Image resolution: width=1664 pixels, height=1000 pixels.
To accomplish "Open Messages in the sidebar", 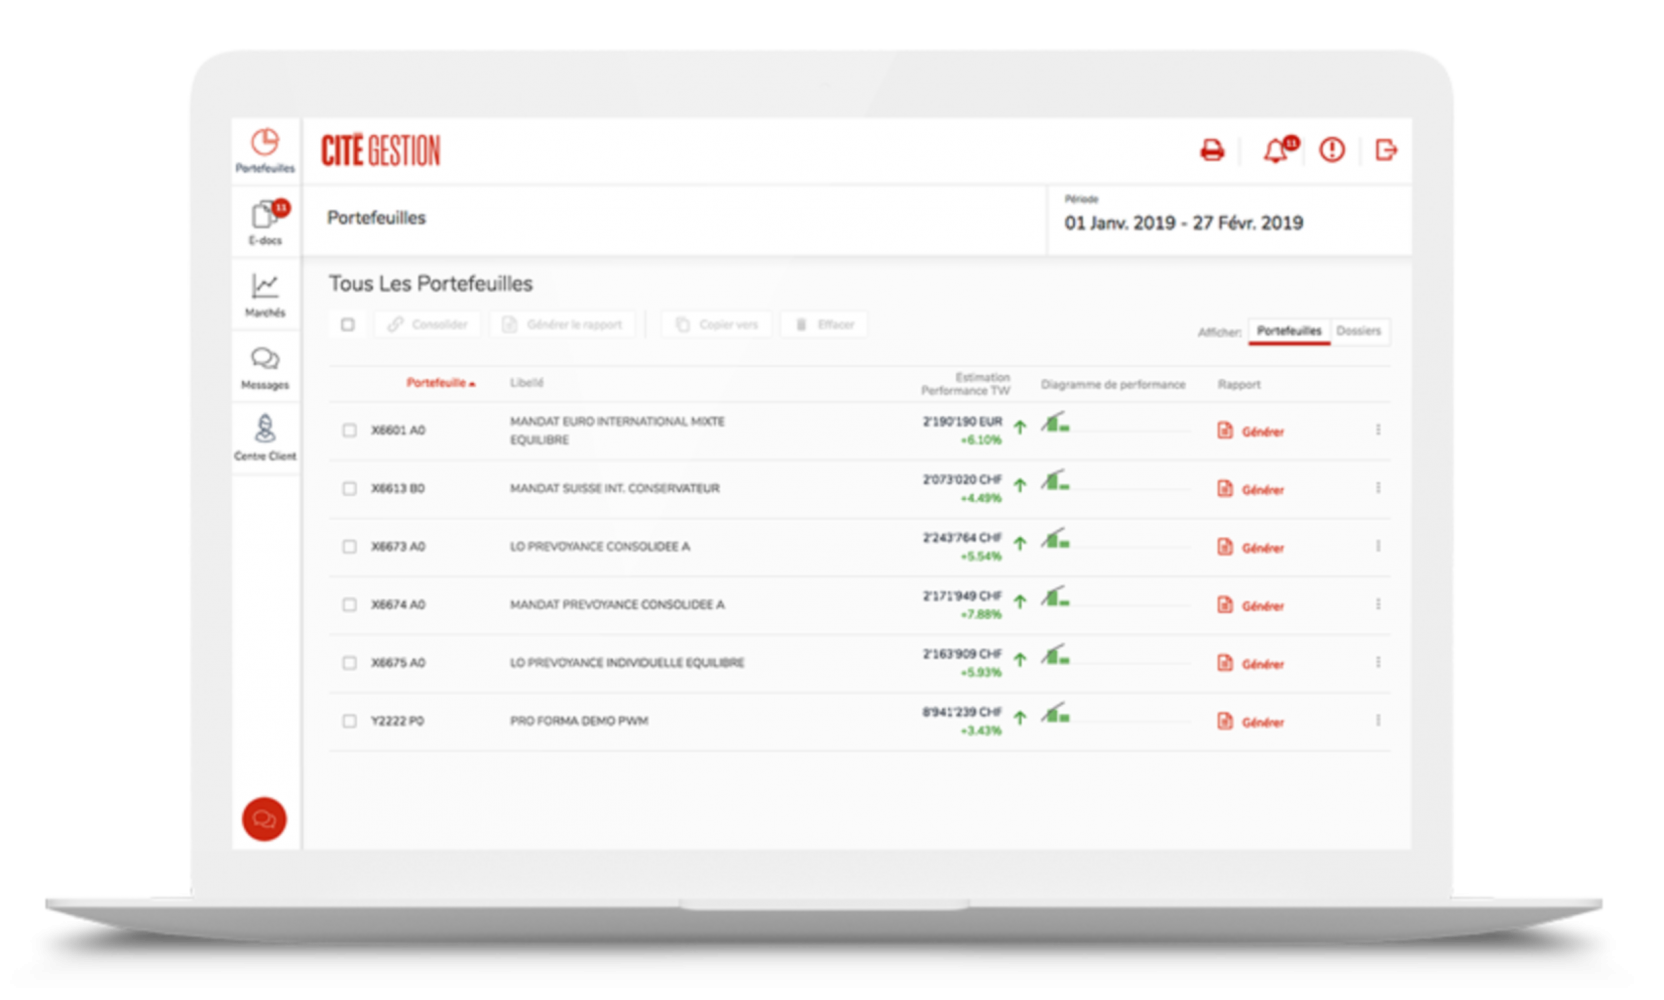I will pyautogui.click(x=265, y=367).
